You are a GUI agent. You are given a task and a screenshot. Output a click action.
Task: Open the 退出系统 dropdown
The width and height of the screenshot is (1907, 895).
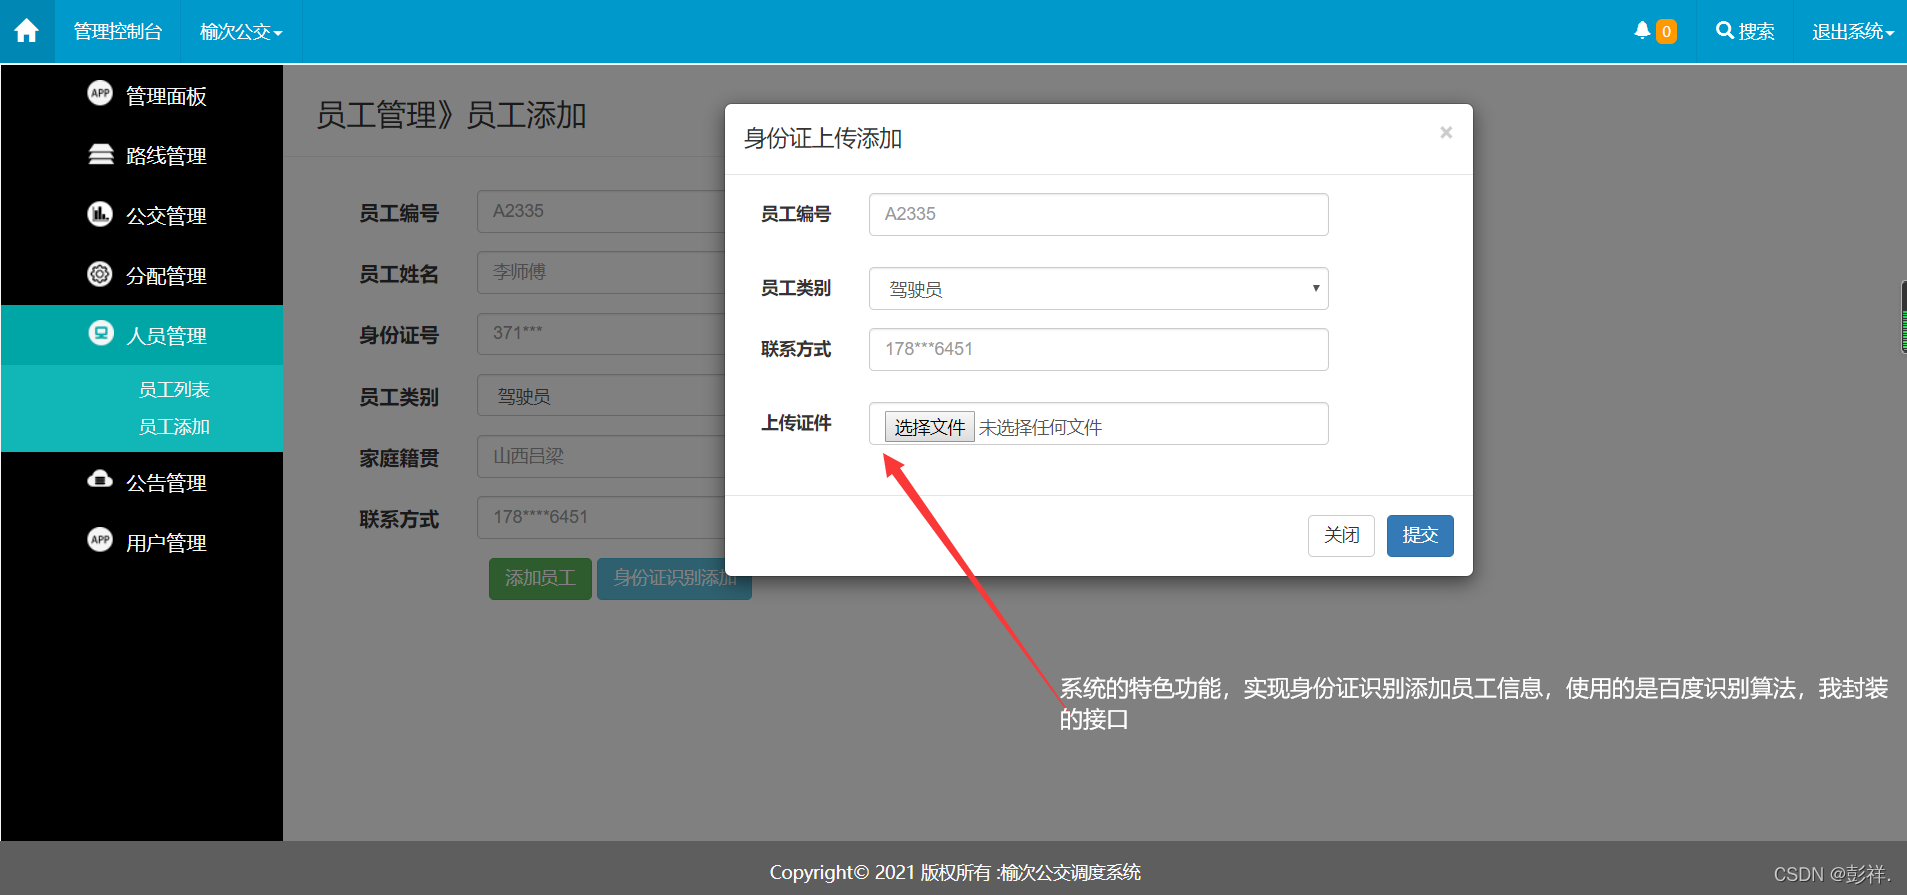1853,32
